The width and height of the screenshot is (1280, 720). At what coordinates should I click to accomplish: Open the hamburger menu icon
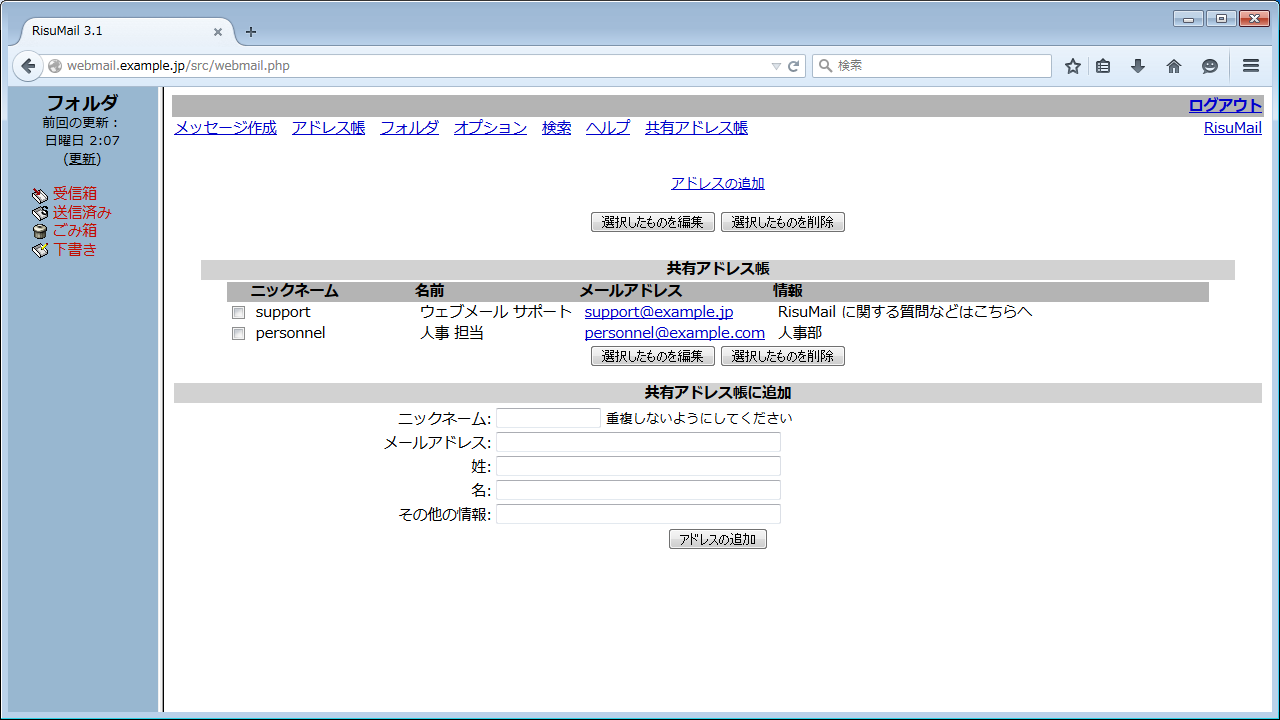tap(1251, 66)
